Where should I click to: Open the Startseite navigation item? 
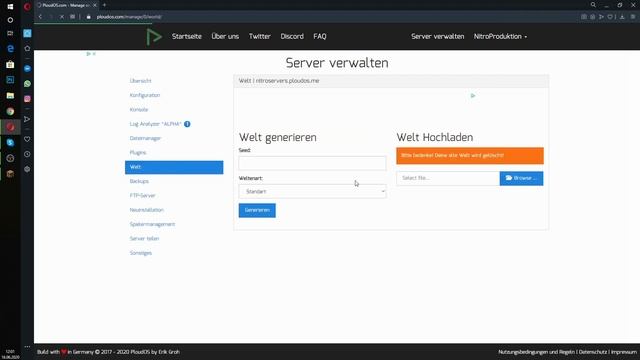tap(187, 36)
